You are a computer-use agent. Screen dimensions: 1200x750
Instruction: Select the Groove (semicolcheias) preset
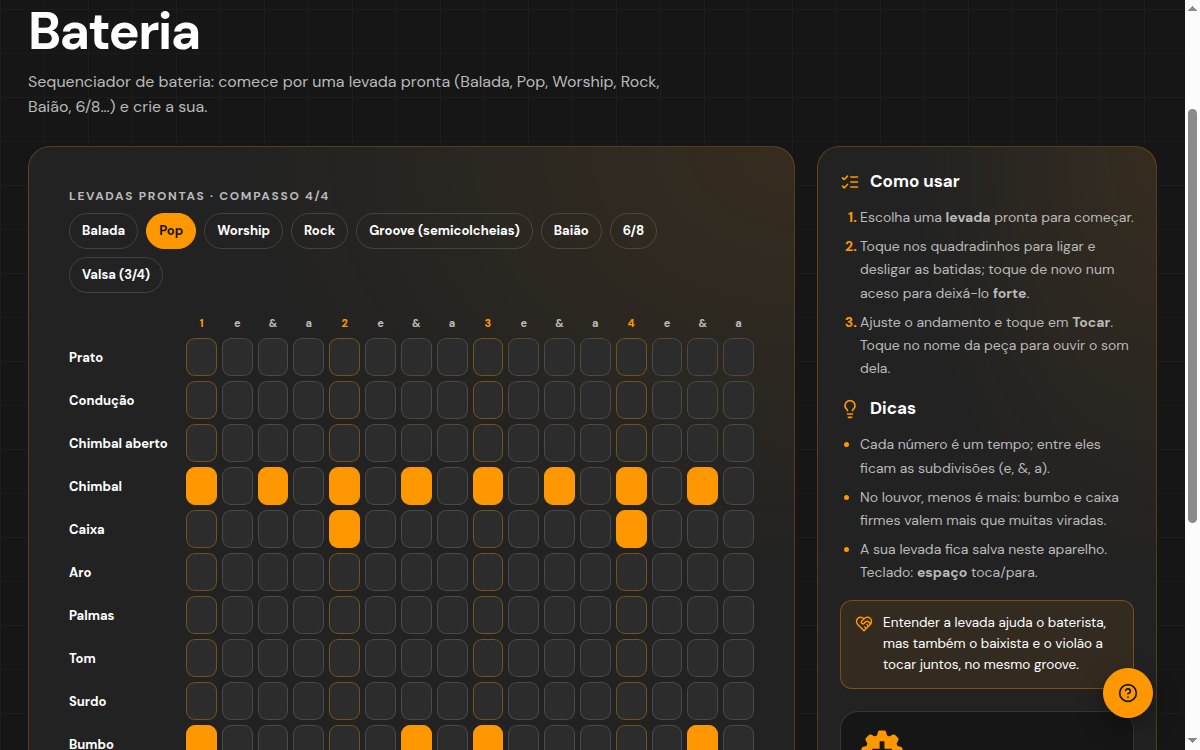click(x=444, y=231)
